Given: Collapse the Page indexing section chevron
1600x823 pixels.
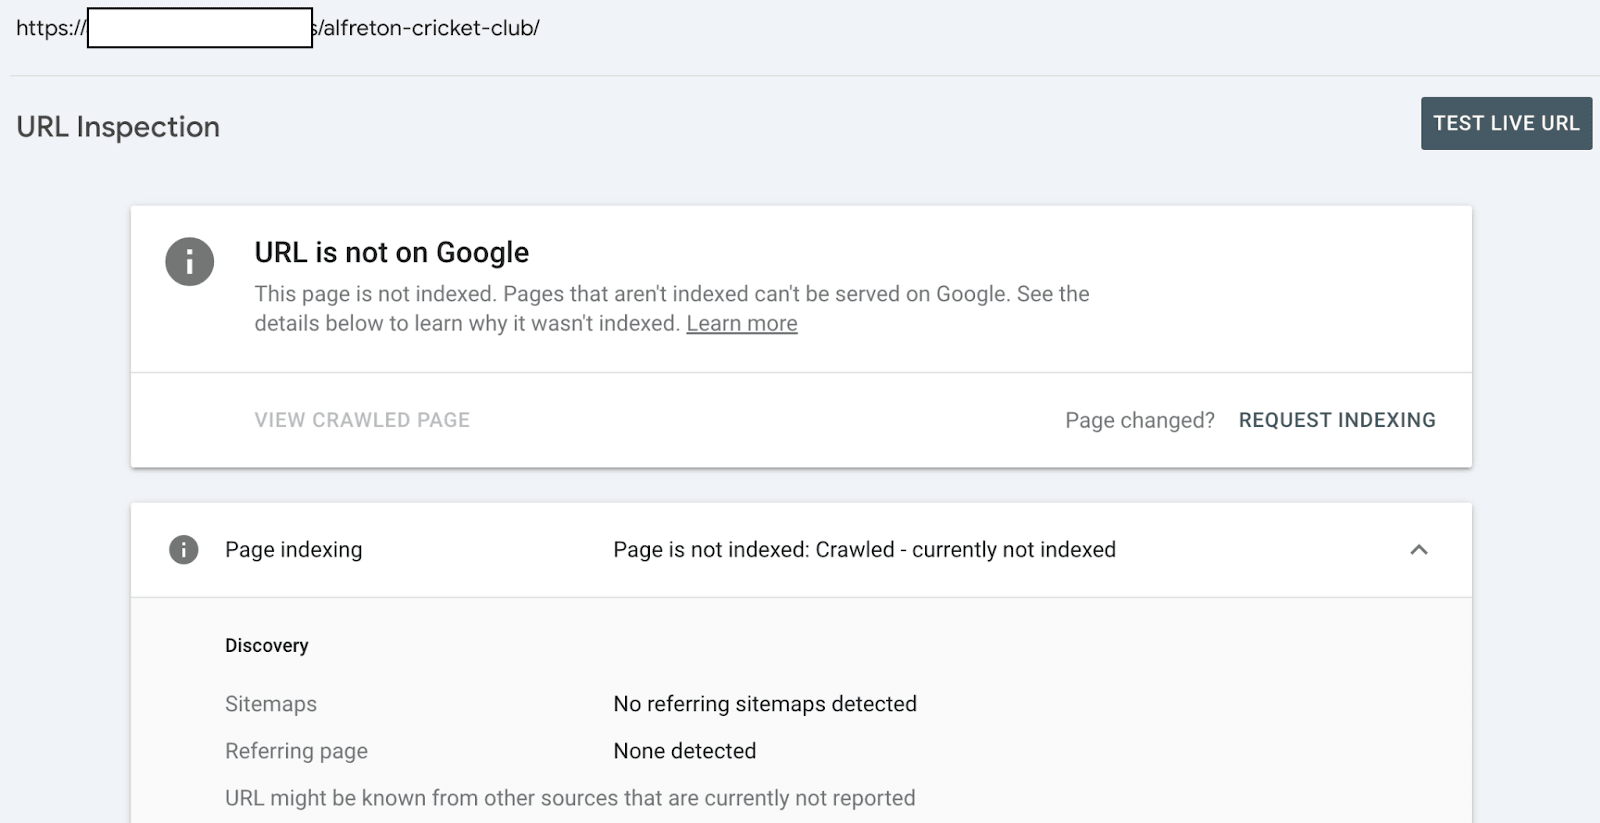Looking at the screenshot, I should point(1418,549).
